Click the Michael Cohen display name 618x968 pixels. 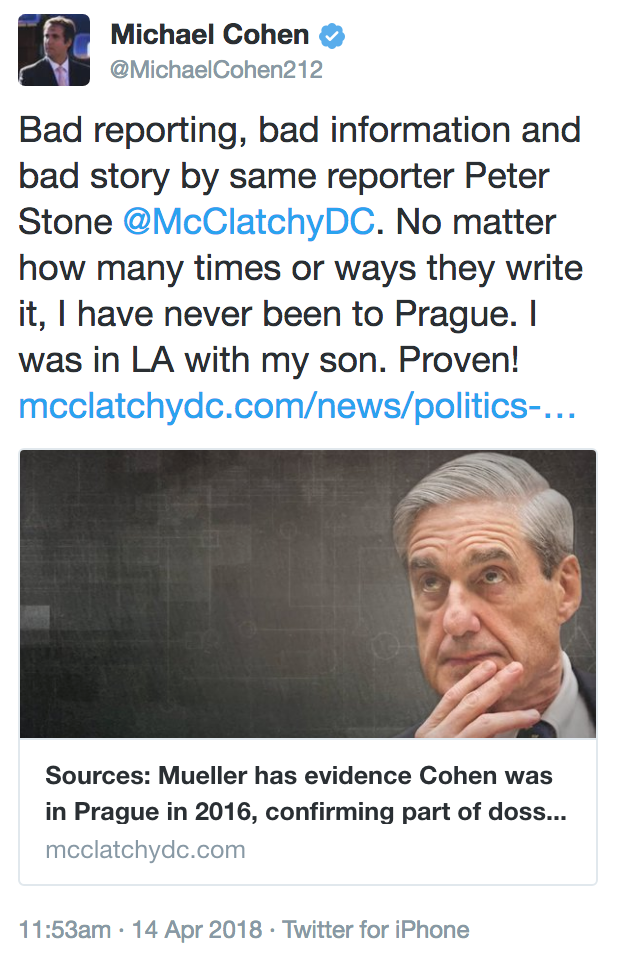tap(209, 36)
